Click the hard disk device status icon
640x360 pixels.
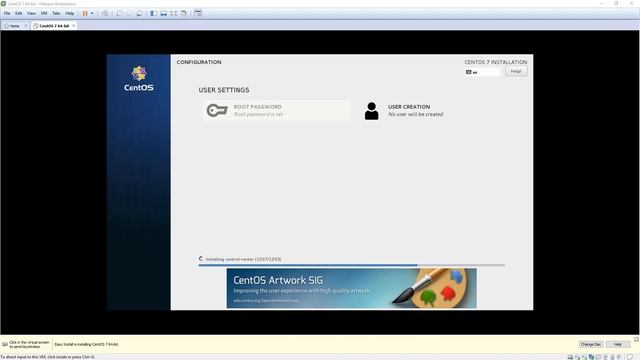(570, 357)
